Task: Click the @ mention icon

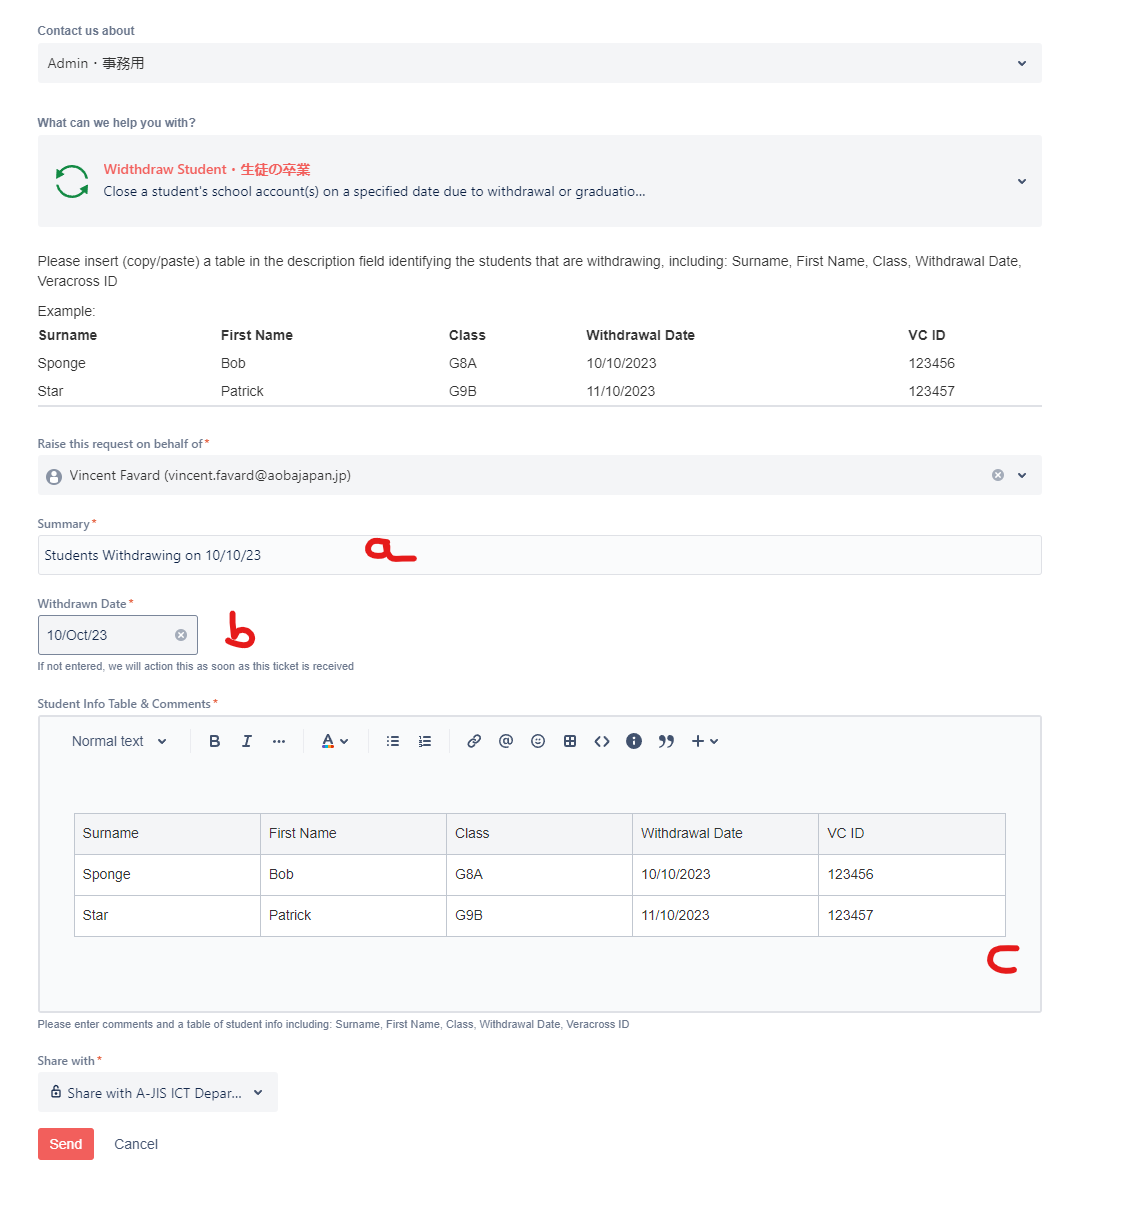Action: (506, 741)
